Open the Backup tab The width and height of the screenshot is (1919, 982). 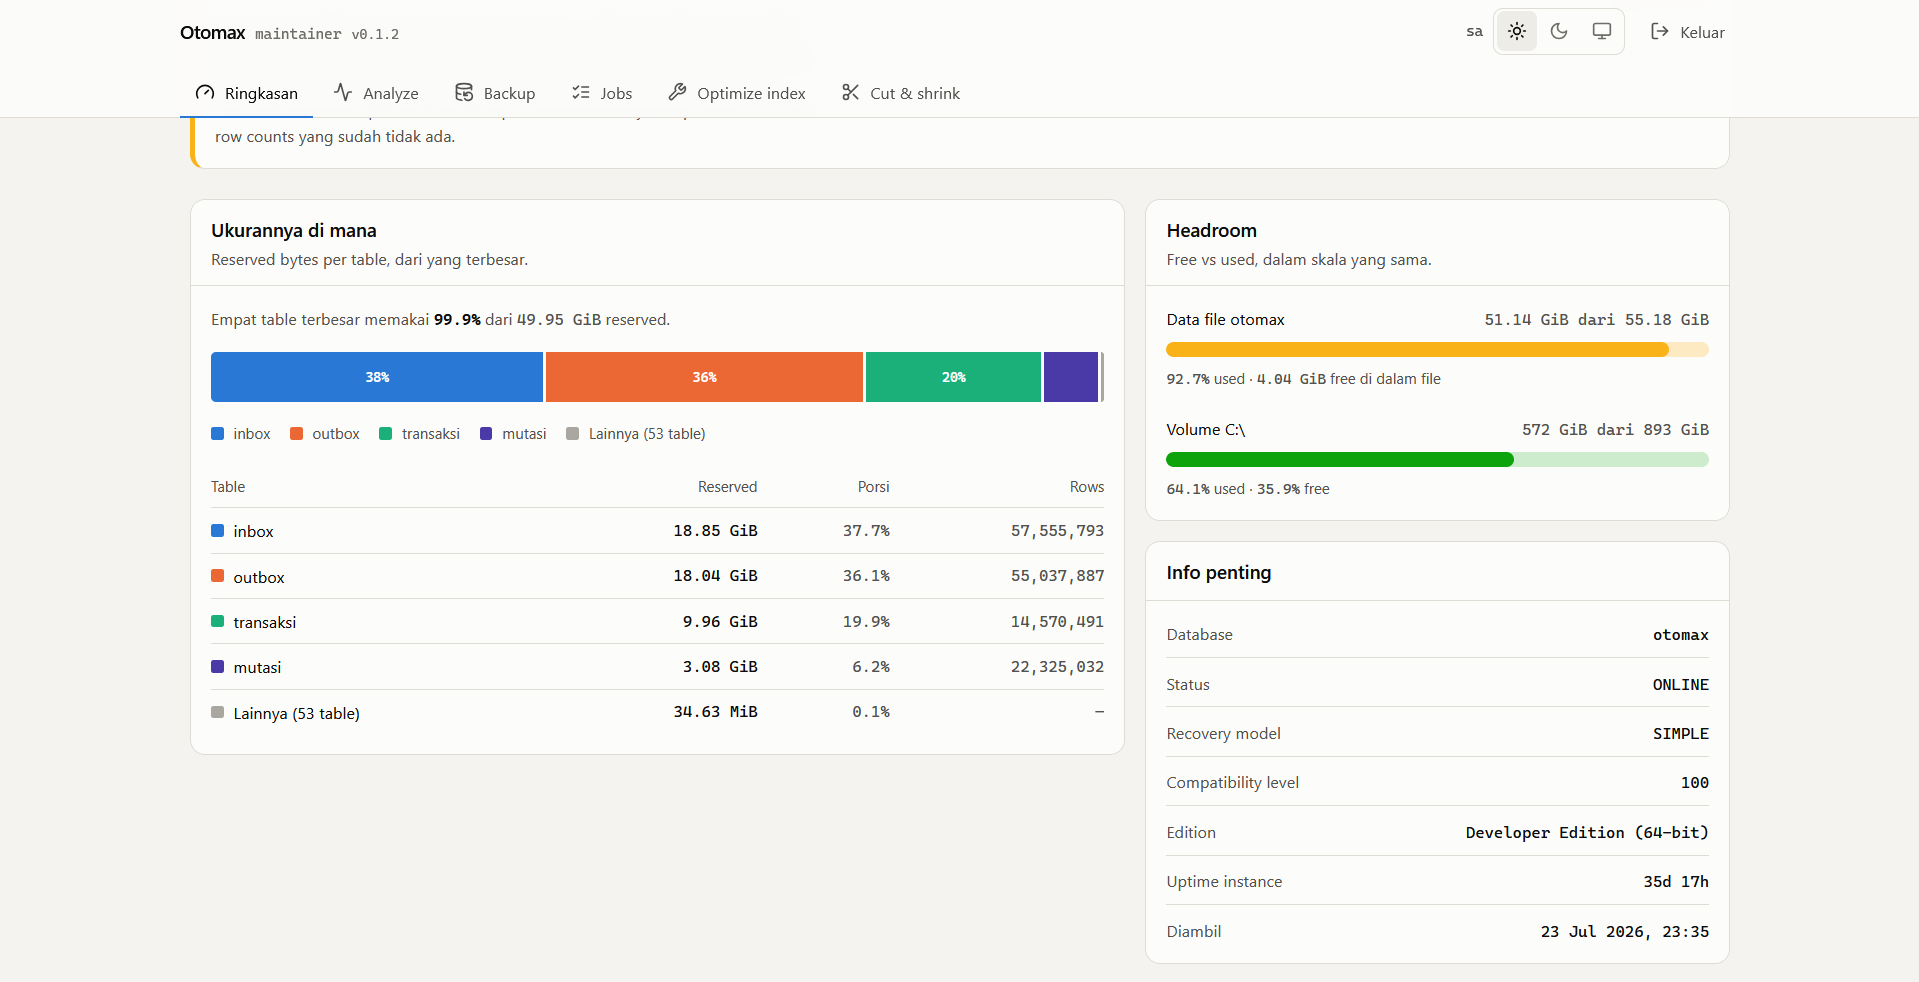point(495,93)
